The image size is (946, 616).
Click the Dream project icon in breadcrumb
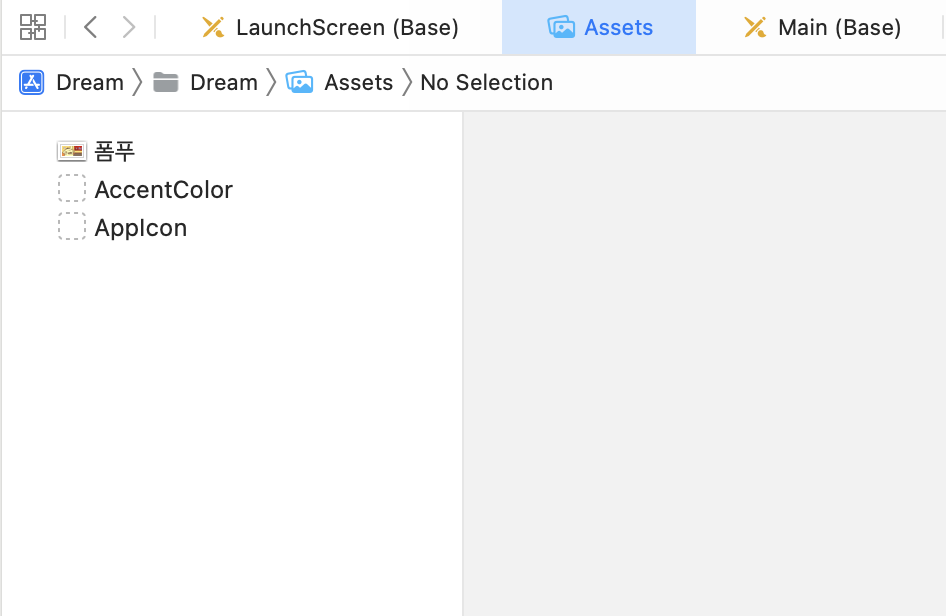coord(31,82)
